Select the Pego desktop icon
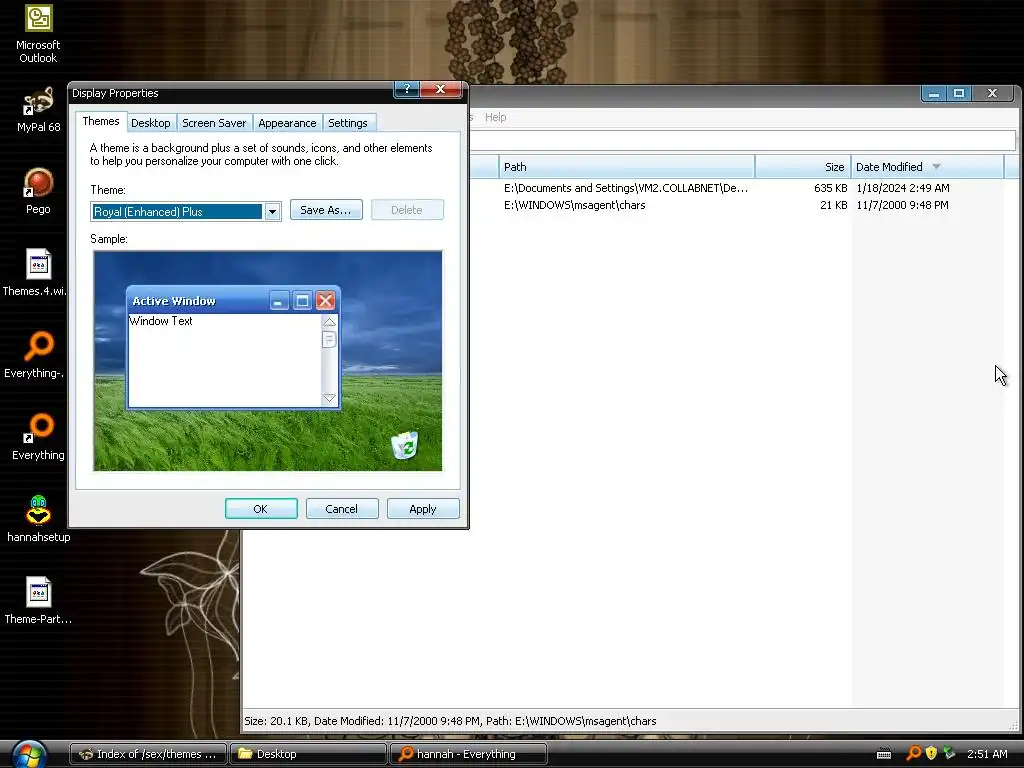 click(38, 191)
